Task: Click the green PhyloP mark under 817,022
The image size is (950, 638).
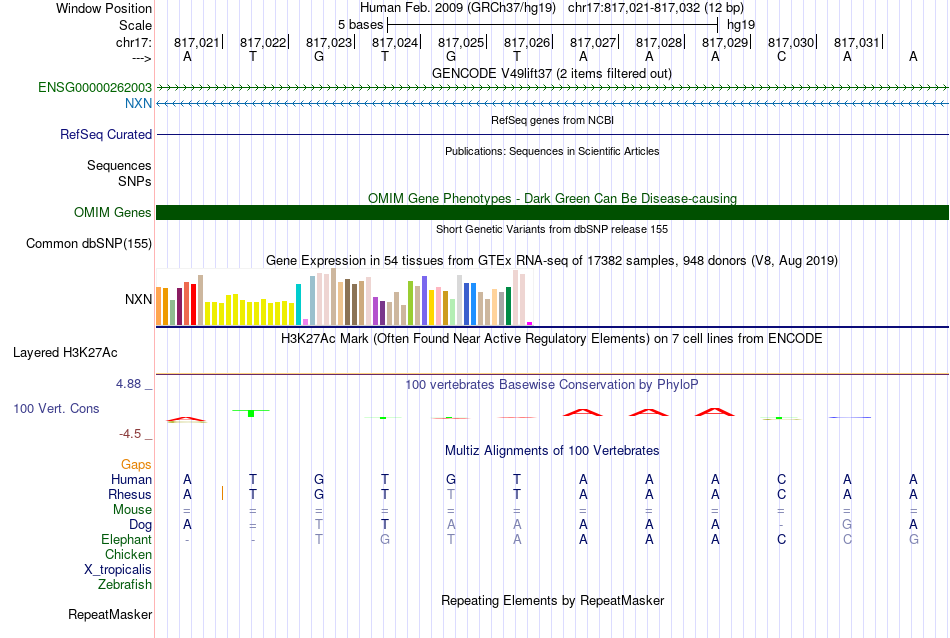Action: click(251, 413)
